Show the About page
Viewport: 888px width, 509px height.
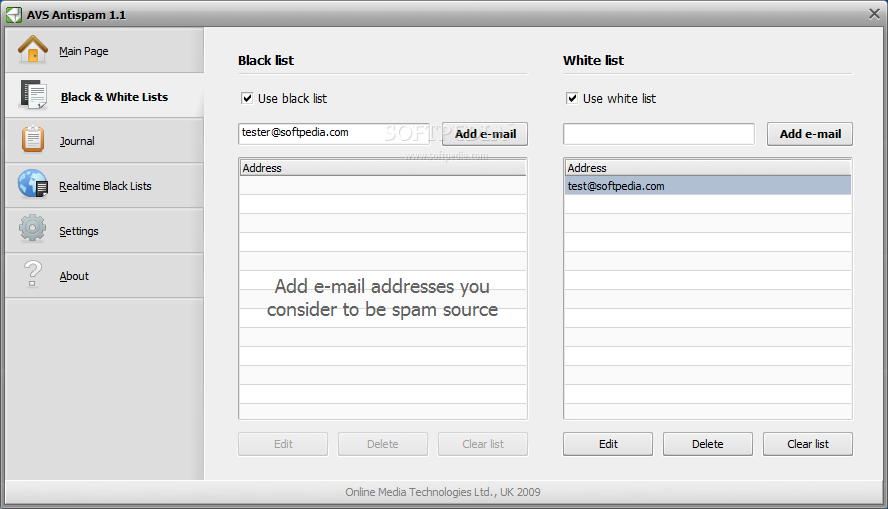(104, 275)
